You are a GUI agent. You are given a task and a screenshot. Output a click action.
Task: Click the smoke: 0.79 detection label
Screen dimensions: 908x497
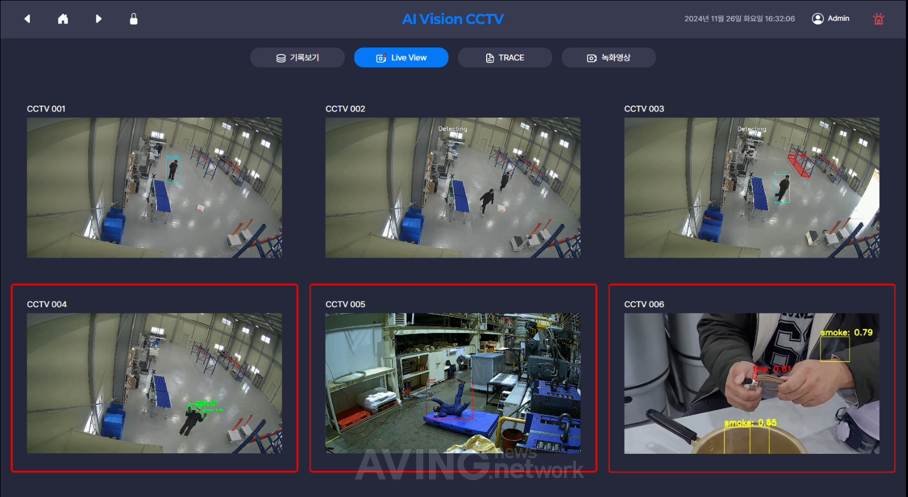tap(847, 332)
